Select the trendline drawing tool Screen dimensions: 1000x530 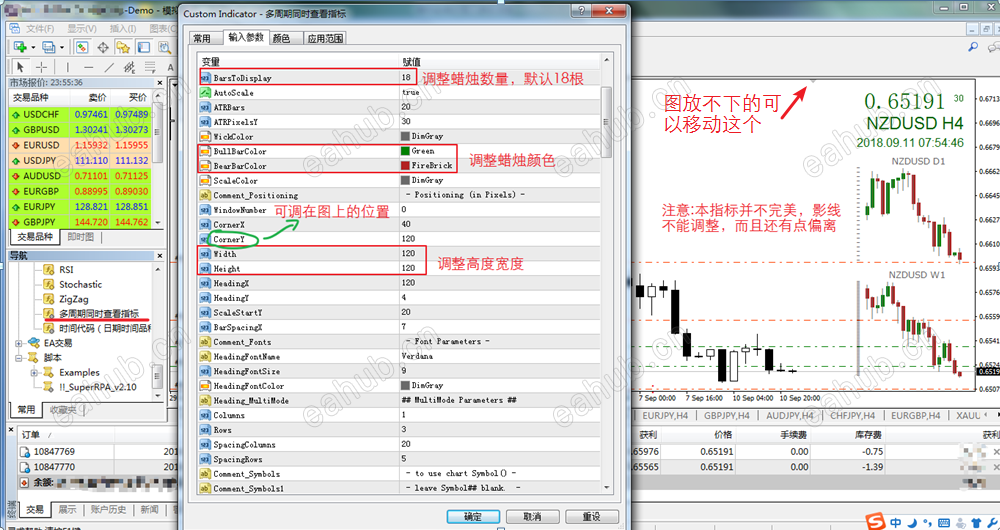click(109, 67)
